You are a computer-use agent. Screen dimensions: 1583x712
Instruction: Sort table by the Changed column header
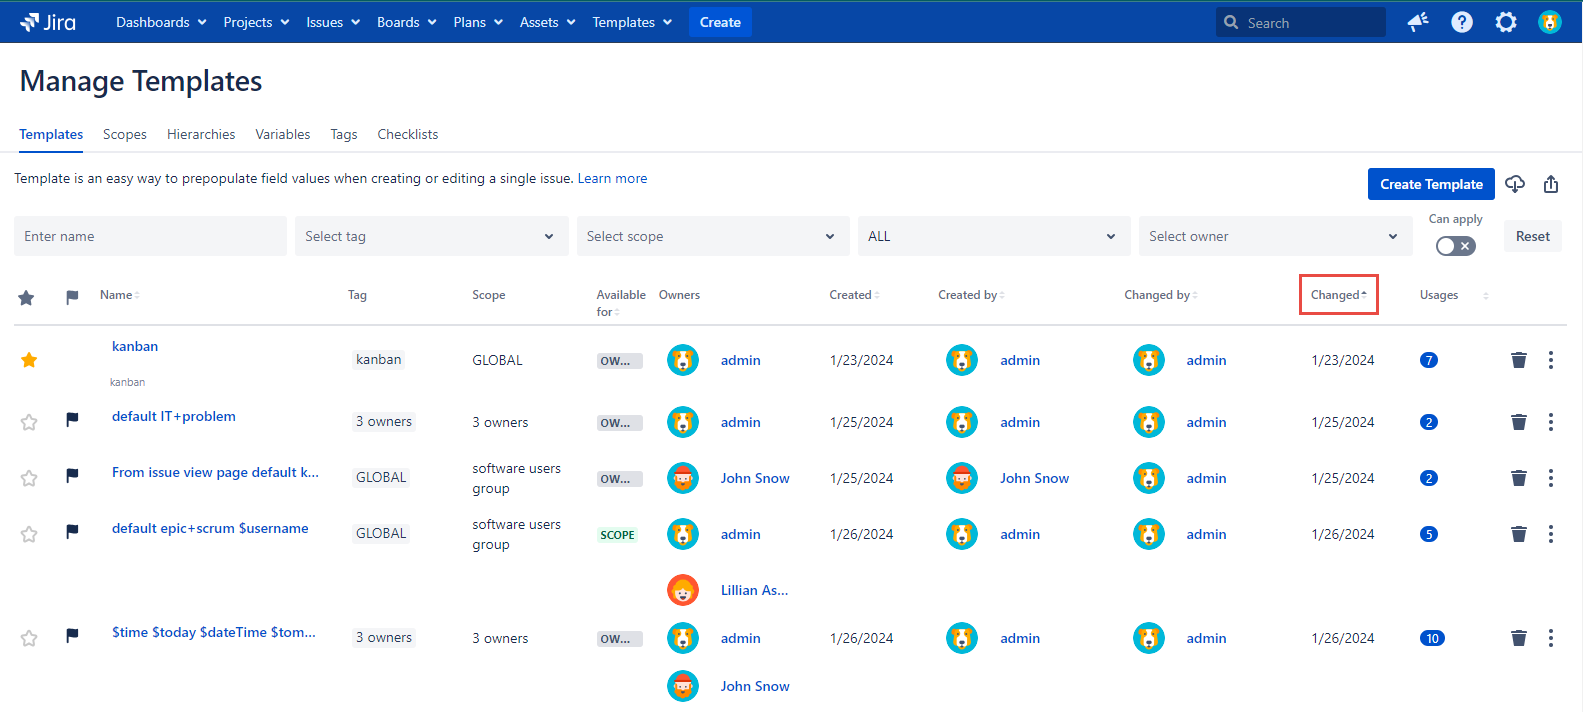(x=1338, y=295)
